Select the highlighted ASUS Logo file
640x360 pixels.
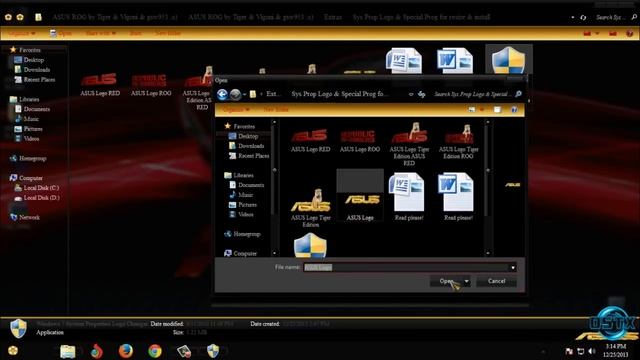[x=360, y=196]
